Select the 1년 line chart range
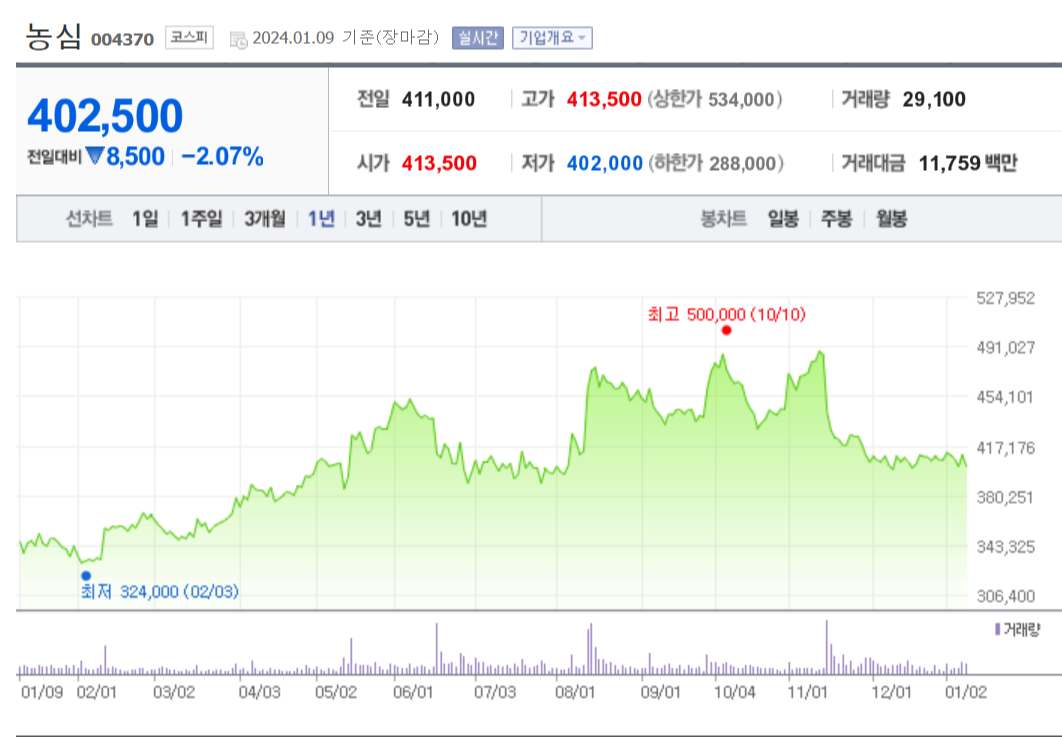 click(x=322, y=219)
